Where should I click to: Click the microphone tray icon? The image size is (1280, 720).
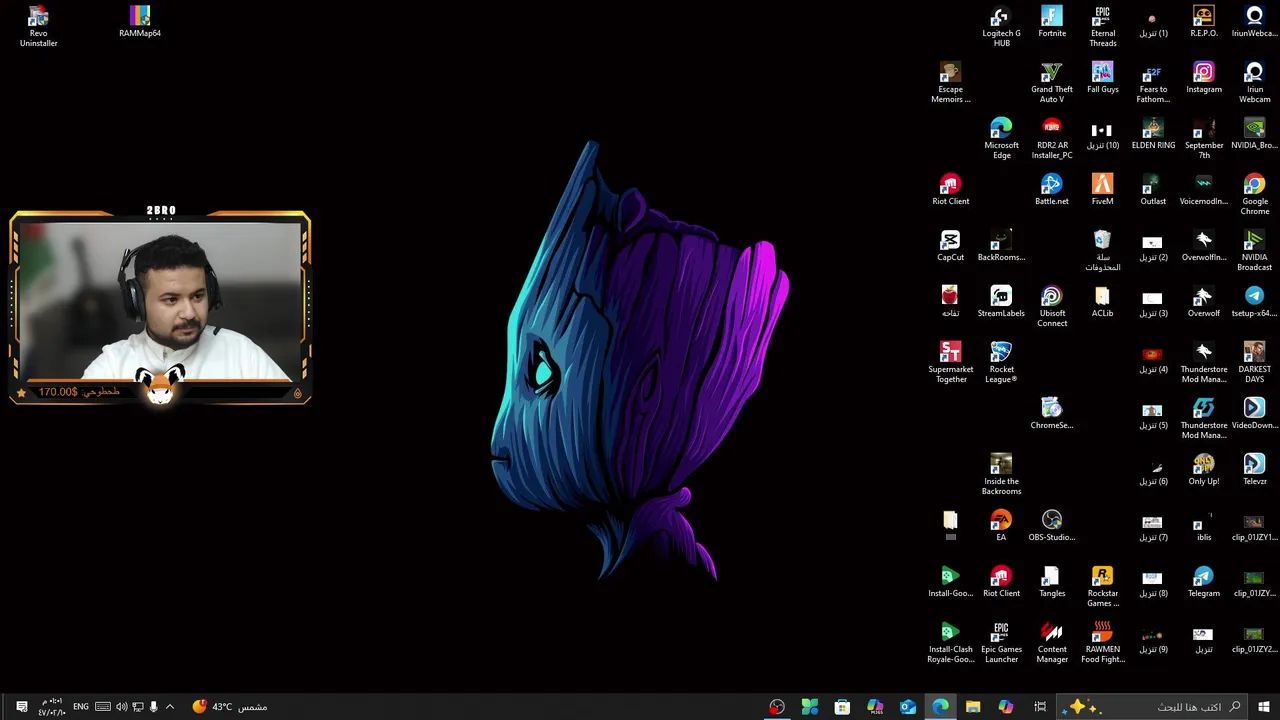154,707
